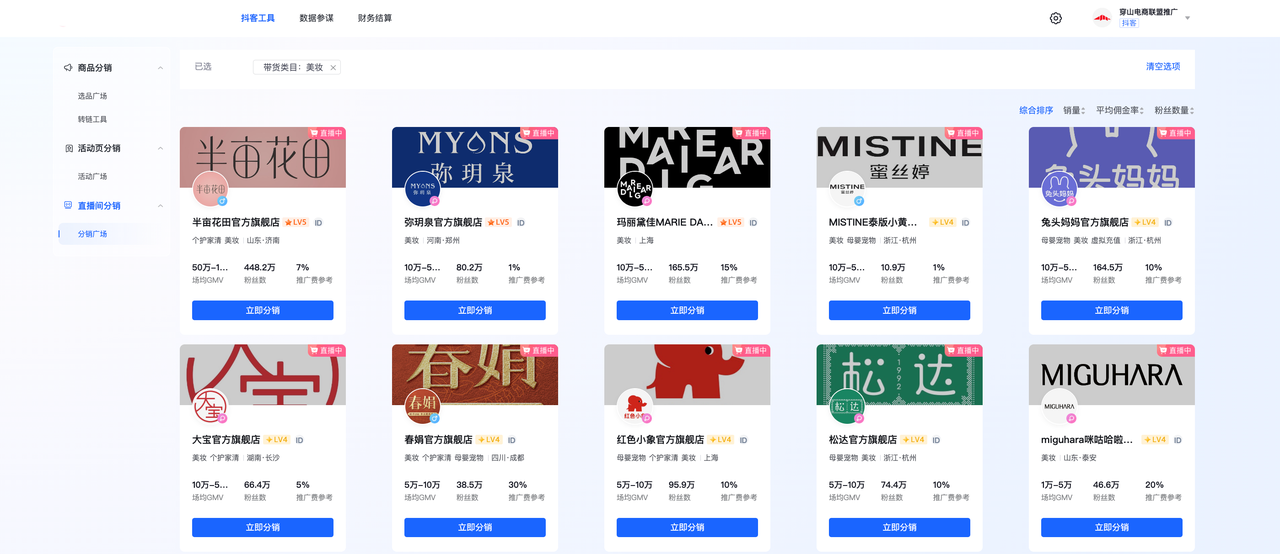This screenshot has height=554, width=1280.
Task: Click the ID icon beside 大宝官方旗舰店
Action: coord(298,440)
